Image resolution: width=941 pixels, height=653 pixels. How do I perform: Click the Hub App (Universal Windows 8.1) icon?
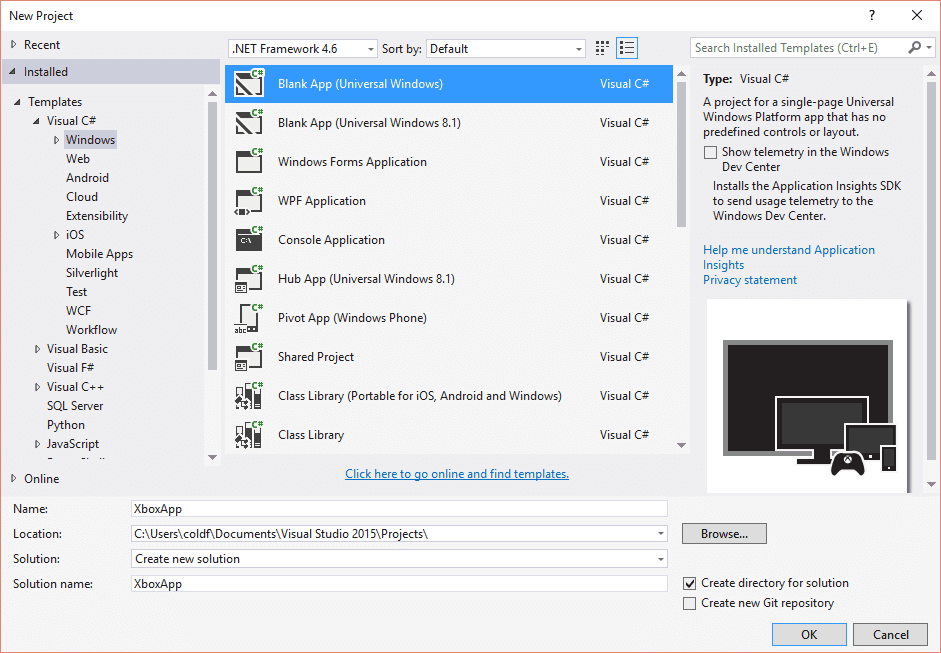249,278
